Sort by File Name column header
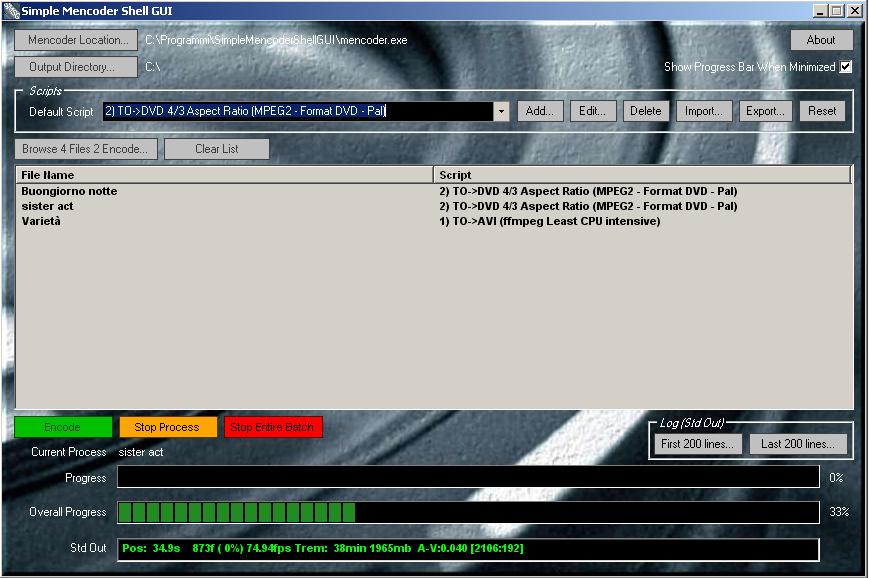Viewport: 869px width, 578px height. [224, 175]
